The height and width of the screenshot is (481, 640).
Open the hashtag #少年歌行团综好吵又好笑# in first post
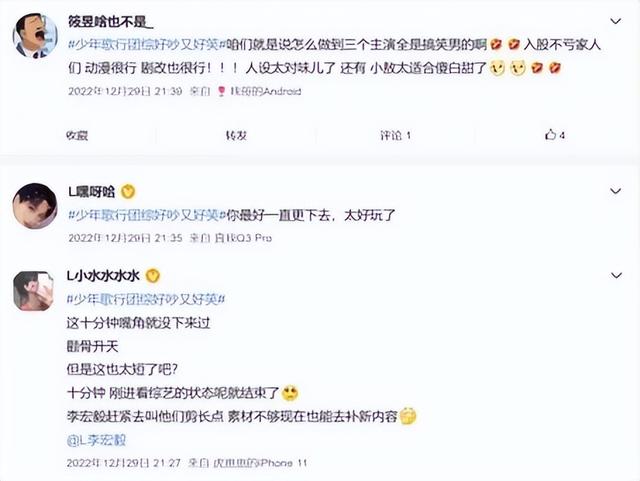147,45
